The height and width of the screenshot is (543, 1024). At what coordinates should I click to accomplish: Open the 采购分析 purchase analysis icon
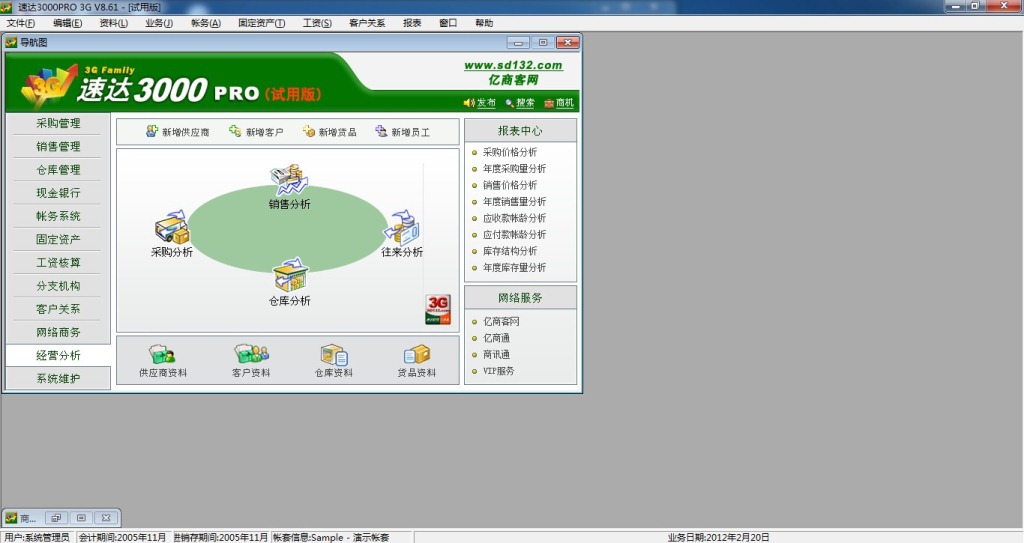(172, 233)
